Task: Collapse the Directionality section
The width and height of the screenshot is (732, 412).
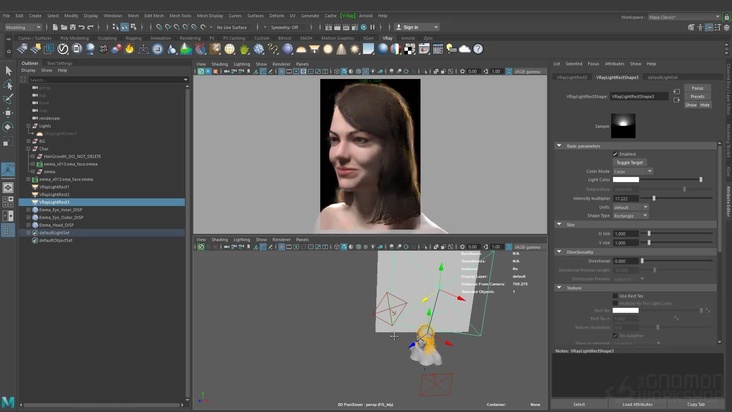Action: (559, 252)
